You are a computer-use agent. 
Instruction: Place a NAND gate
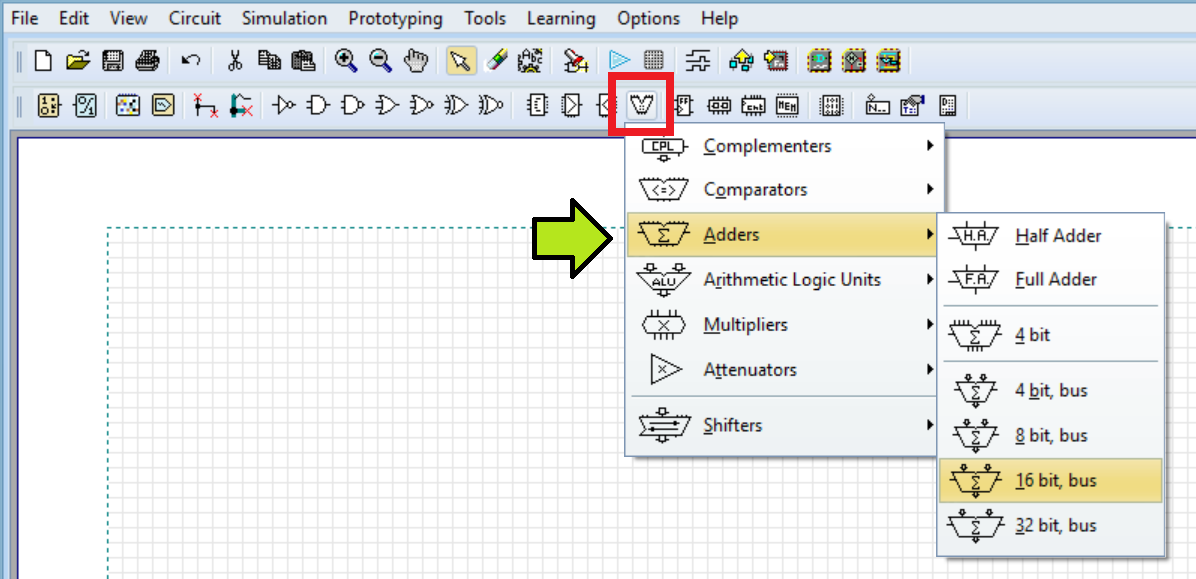pos(352,105)
